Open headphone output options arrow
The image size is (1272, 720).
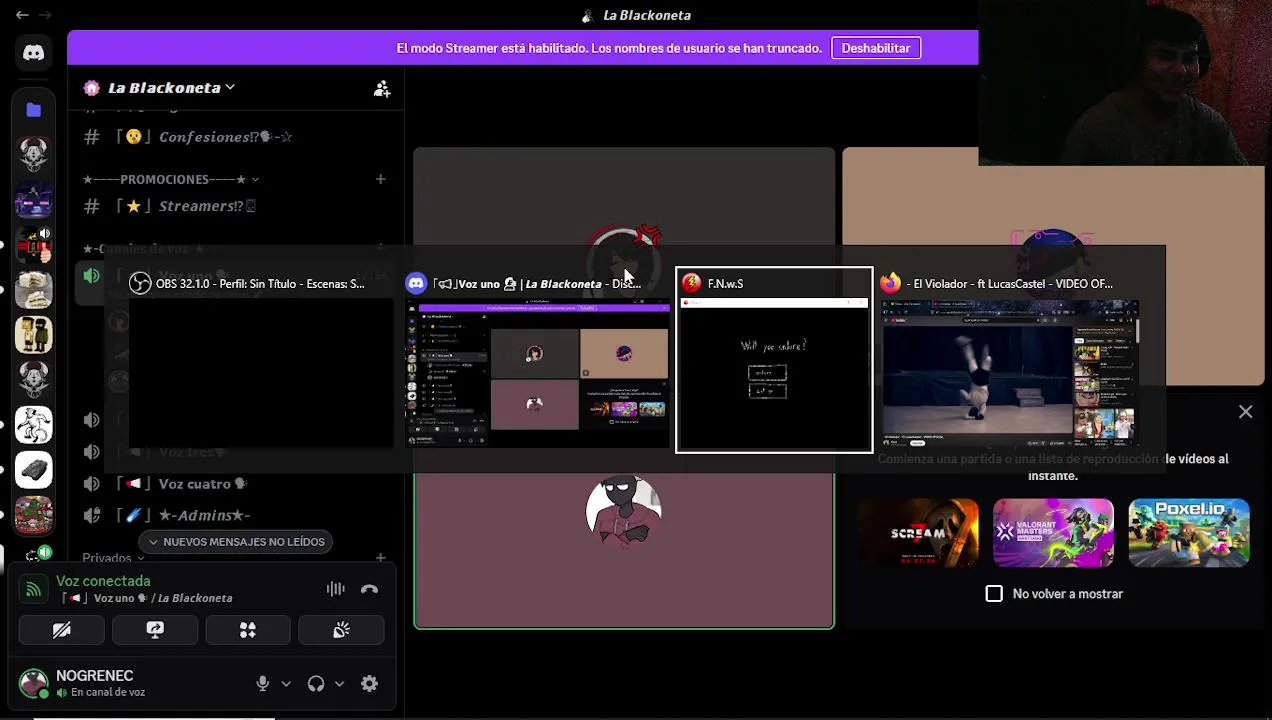pyautogui.click(x=339, y=684)
